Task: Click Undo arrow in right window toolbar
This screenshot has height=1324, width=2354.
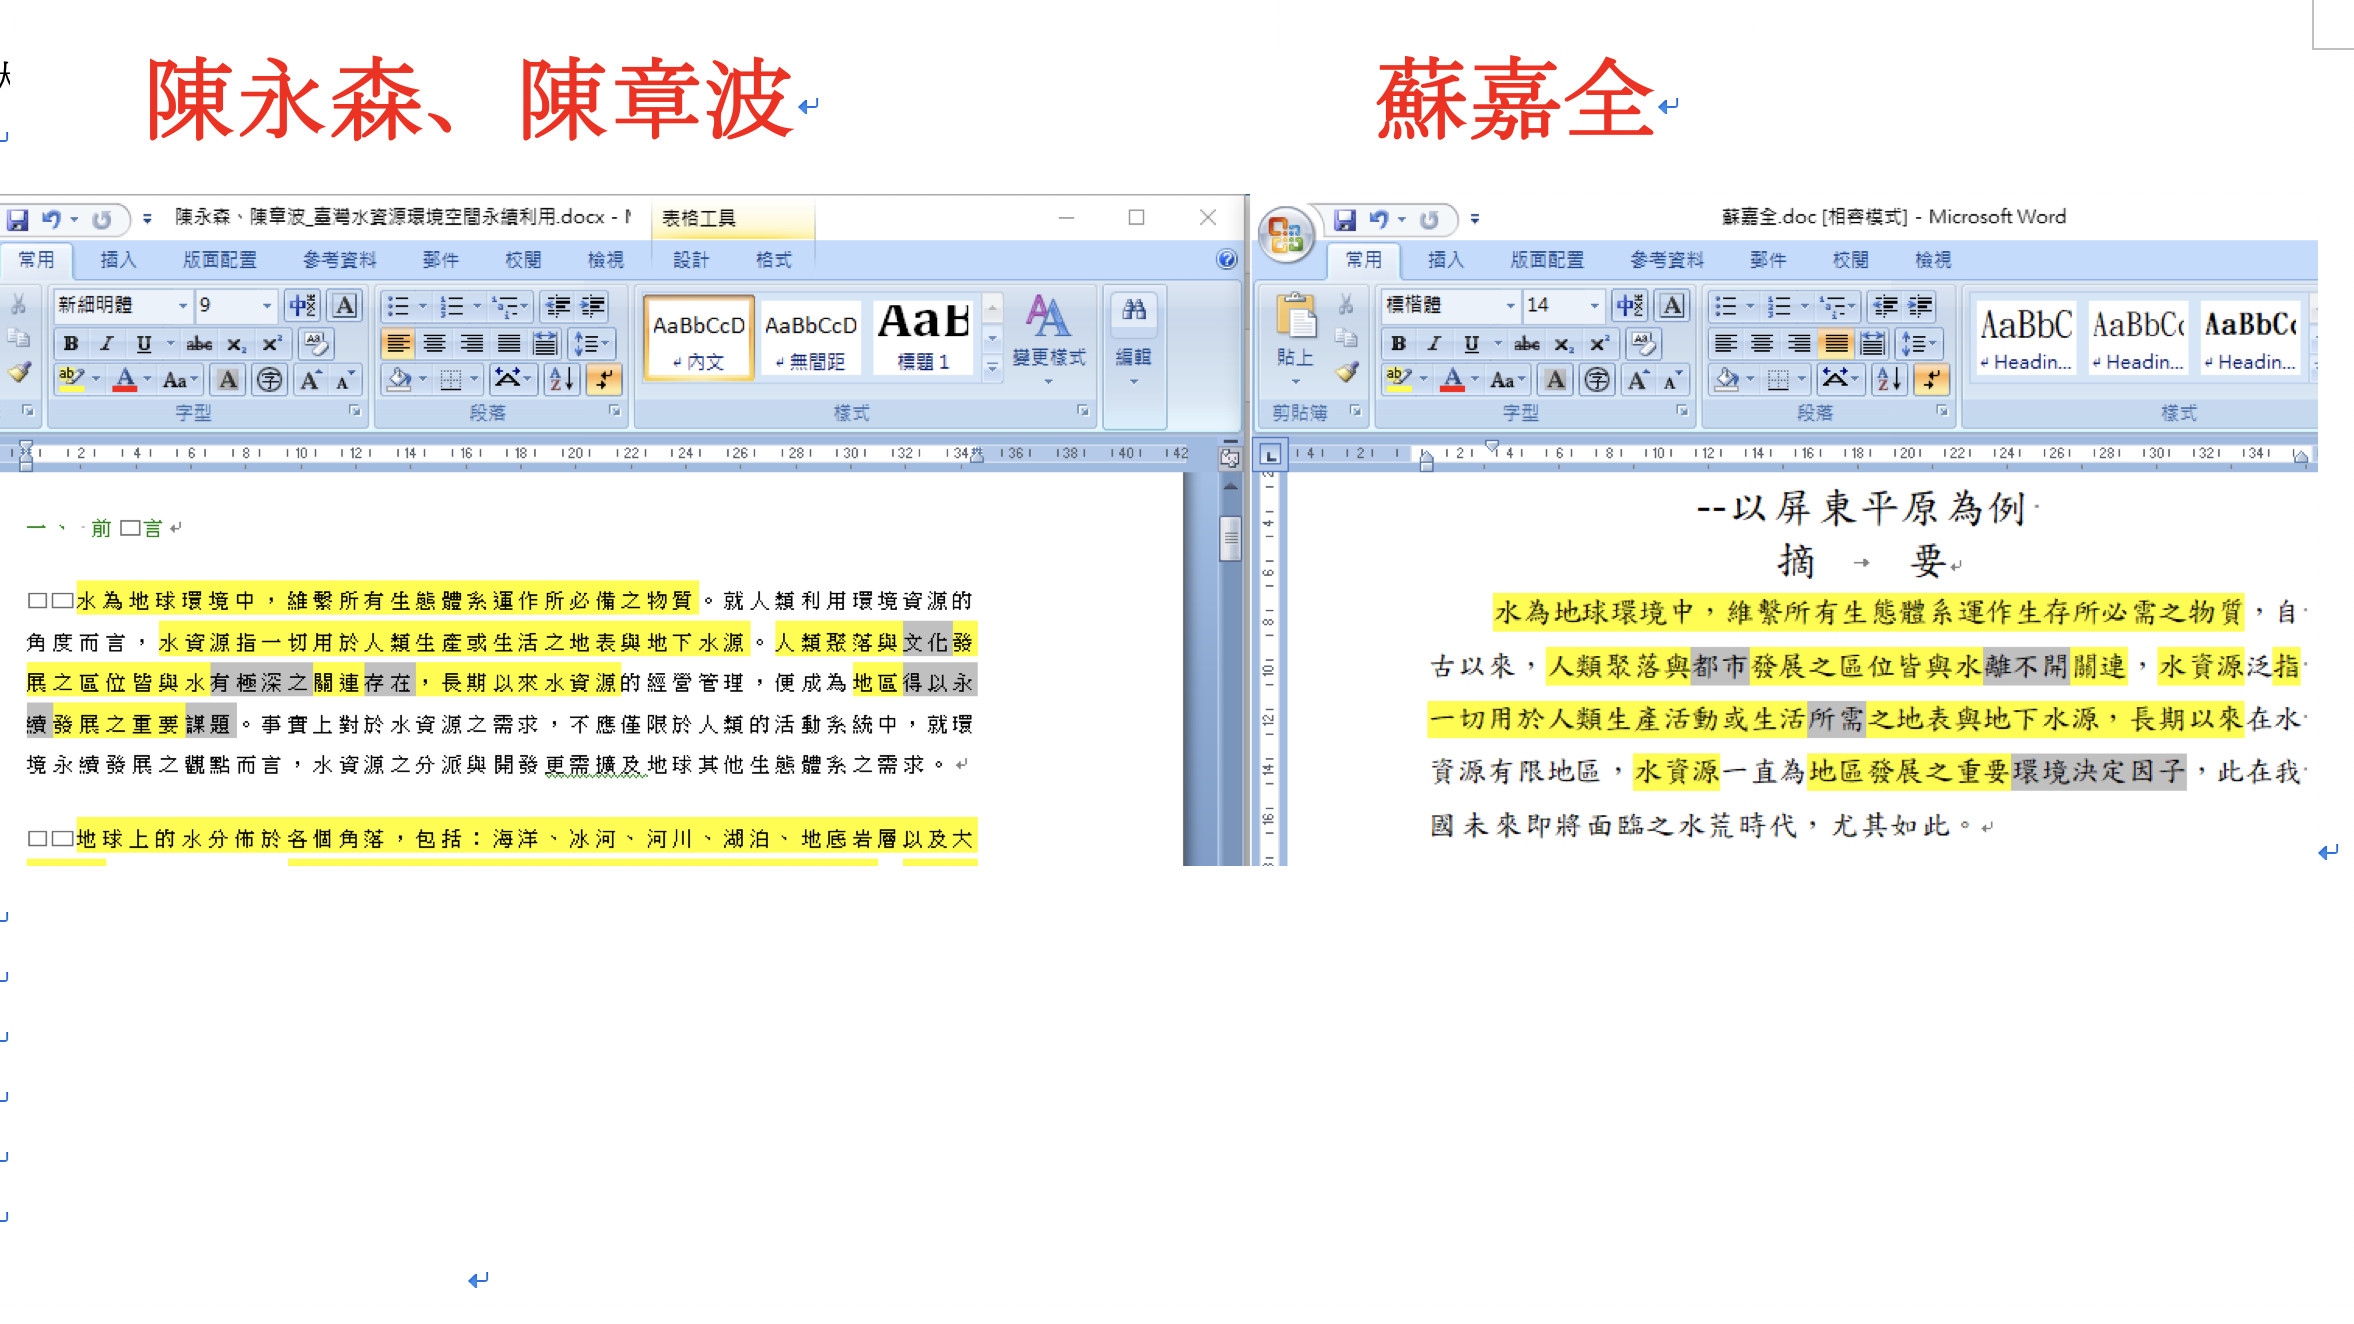Action: [x=1379, y=219]
